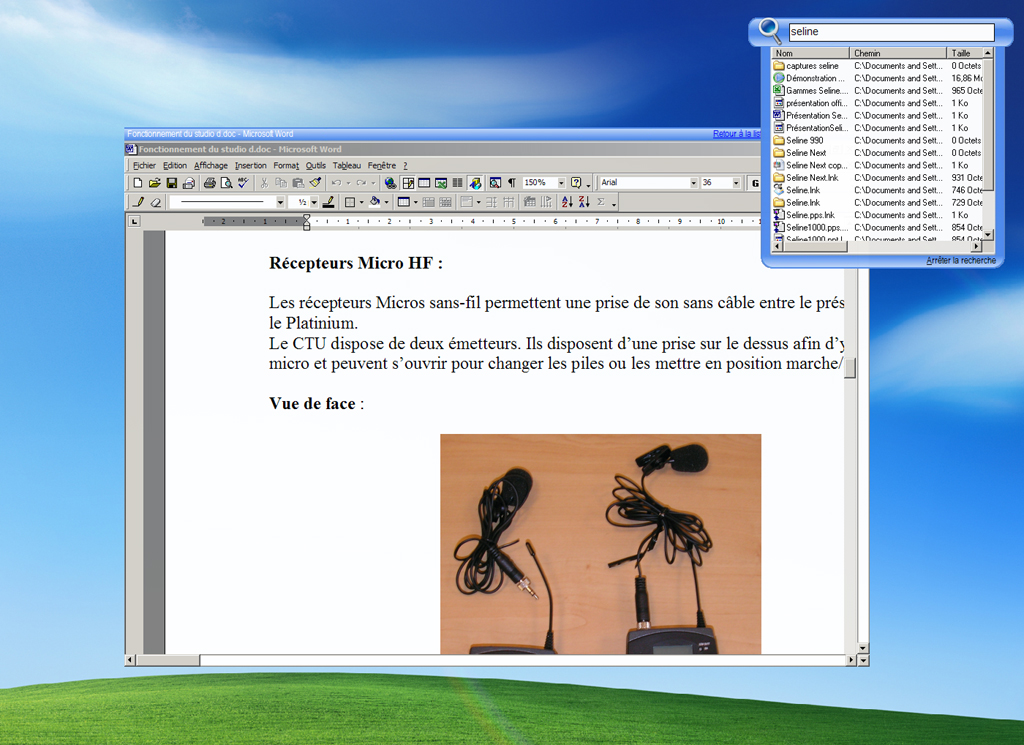Click the Arrêter la recherche link
Image resolution: width=1024 pixels, height=745 pixels.
[x=961, y=261]
